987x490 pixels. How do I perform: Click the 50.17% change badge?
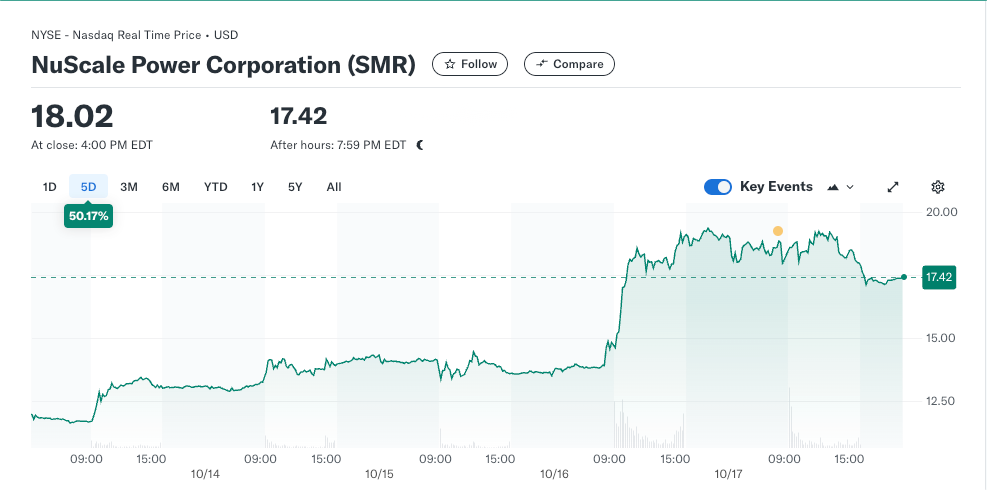coord(88,216)
